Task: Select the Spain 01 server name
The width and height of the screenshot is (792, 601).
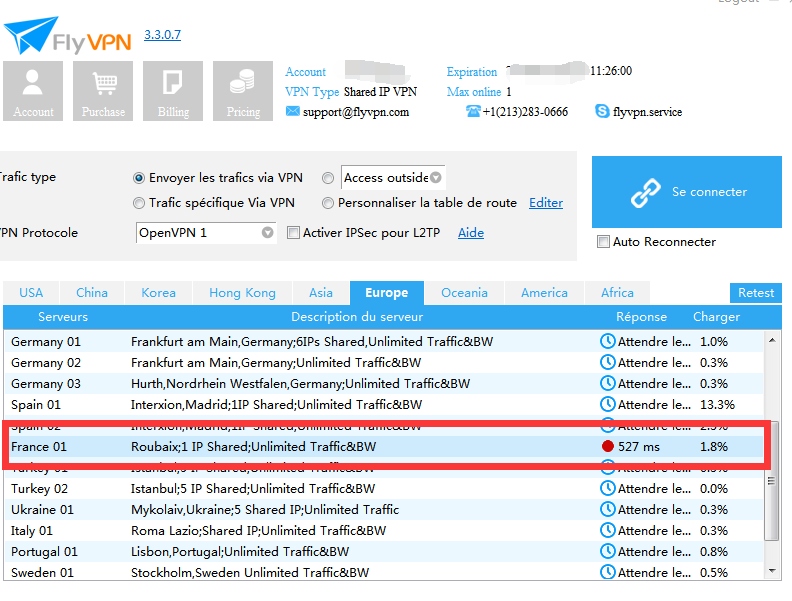Action: [36, 405]
